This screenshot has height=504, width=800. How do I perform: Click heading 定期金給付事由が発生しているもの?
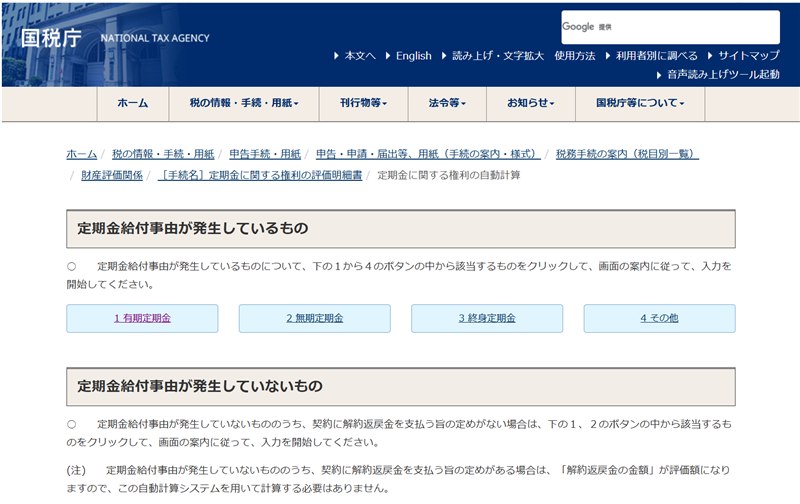click(x=193, y=229)
